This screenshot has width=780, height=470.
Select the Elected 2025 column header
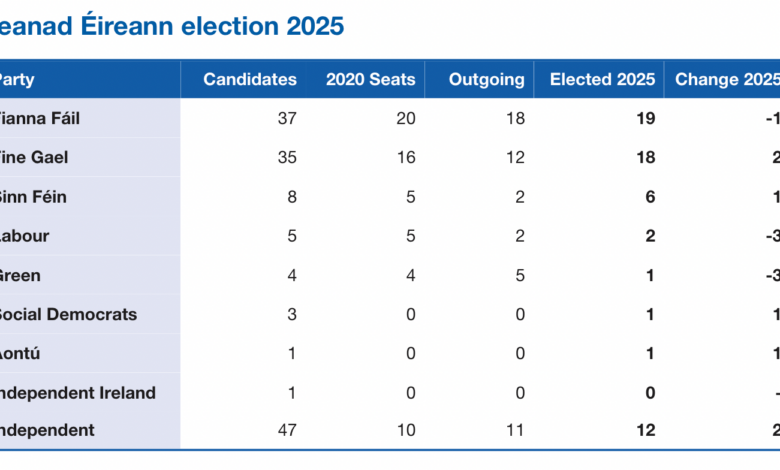(602, 80)
